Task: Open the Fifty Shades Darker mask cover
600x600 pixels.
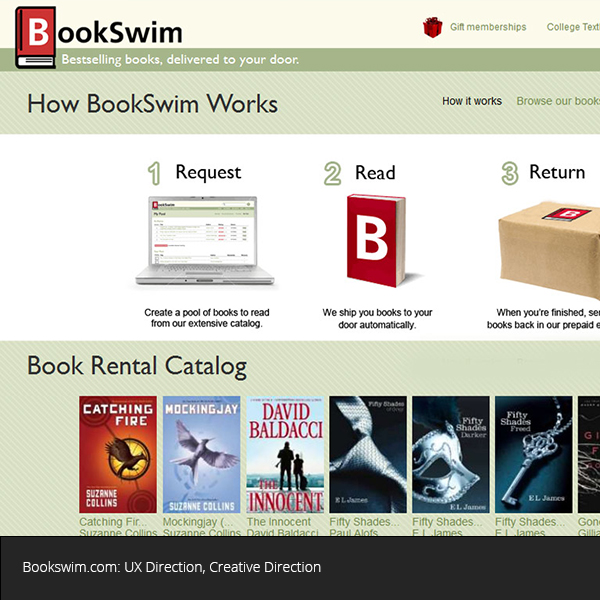Action: click(450, 455)
